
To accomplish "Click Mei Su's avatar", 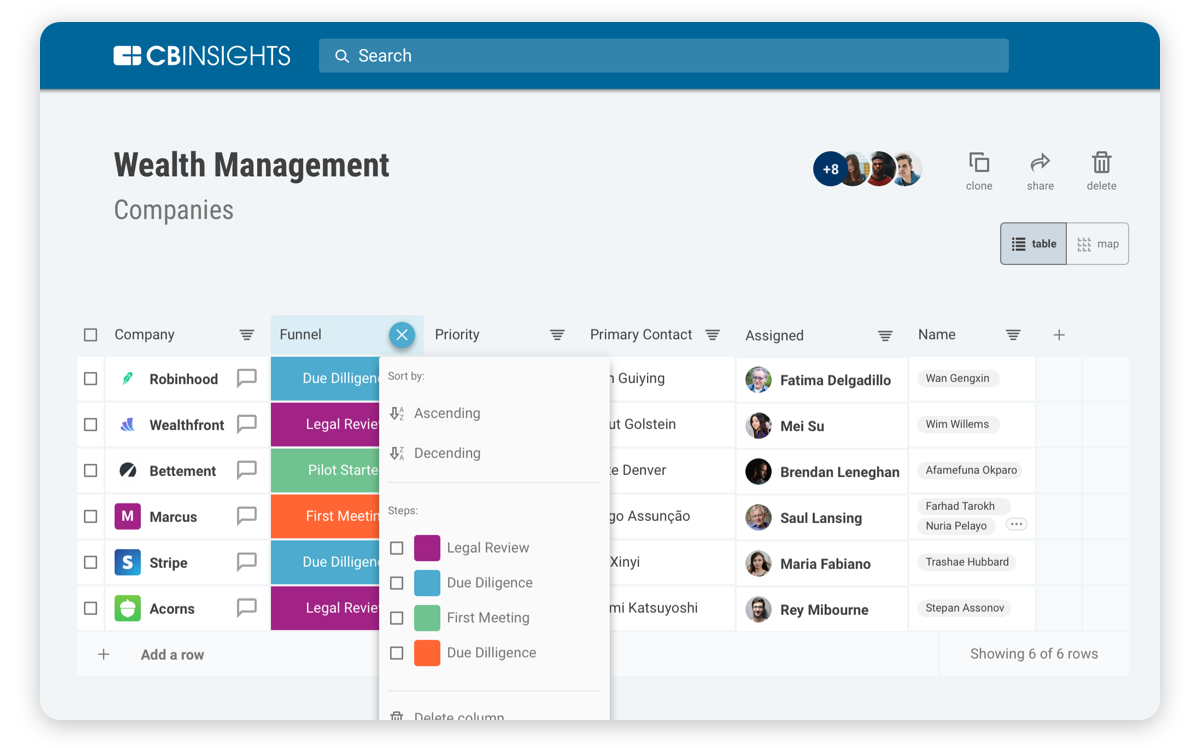I will [758, 426].
